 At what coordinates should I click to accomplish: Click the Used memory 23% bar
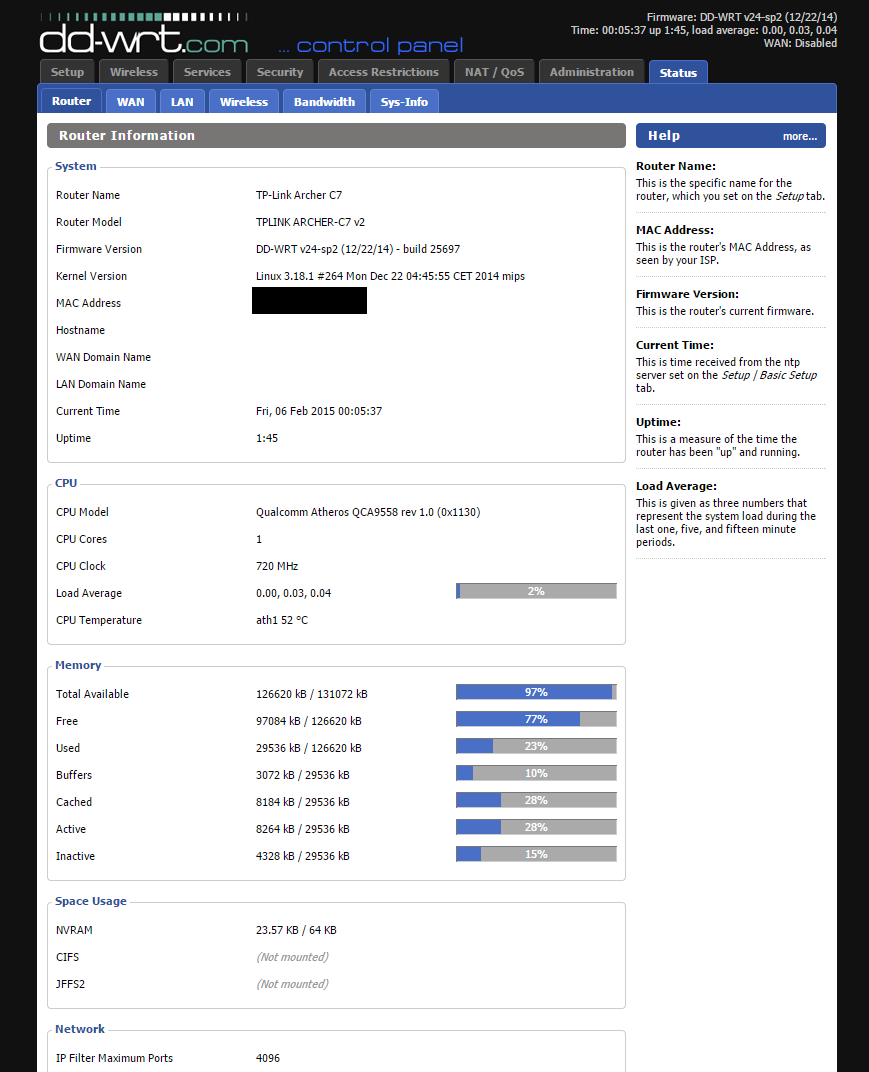(536, 746)
